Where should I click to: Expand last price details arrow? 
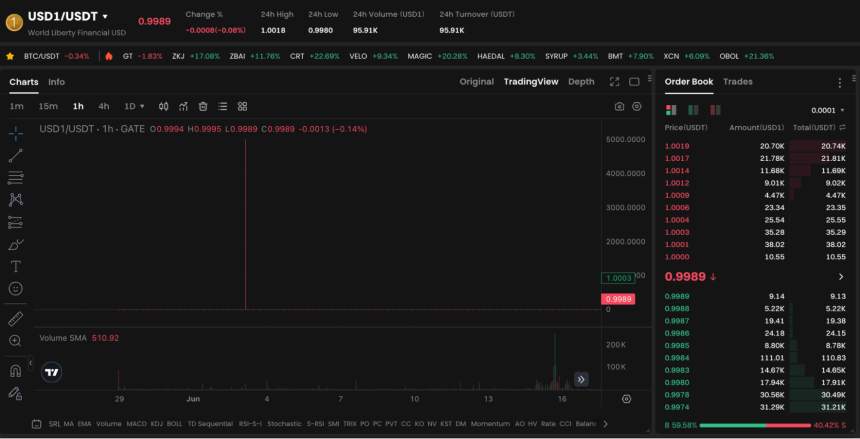[841, 277]
